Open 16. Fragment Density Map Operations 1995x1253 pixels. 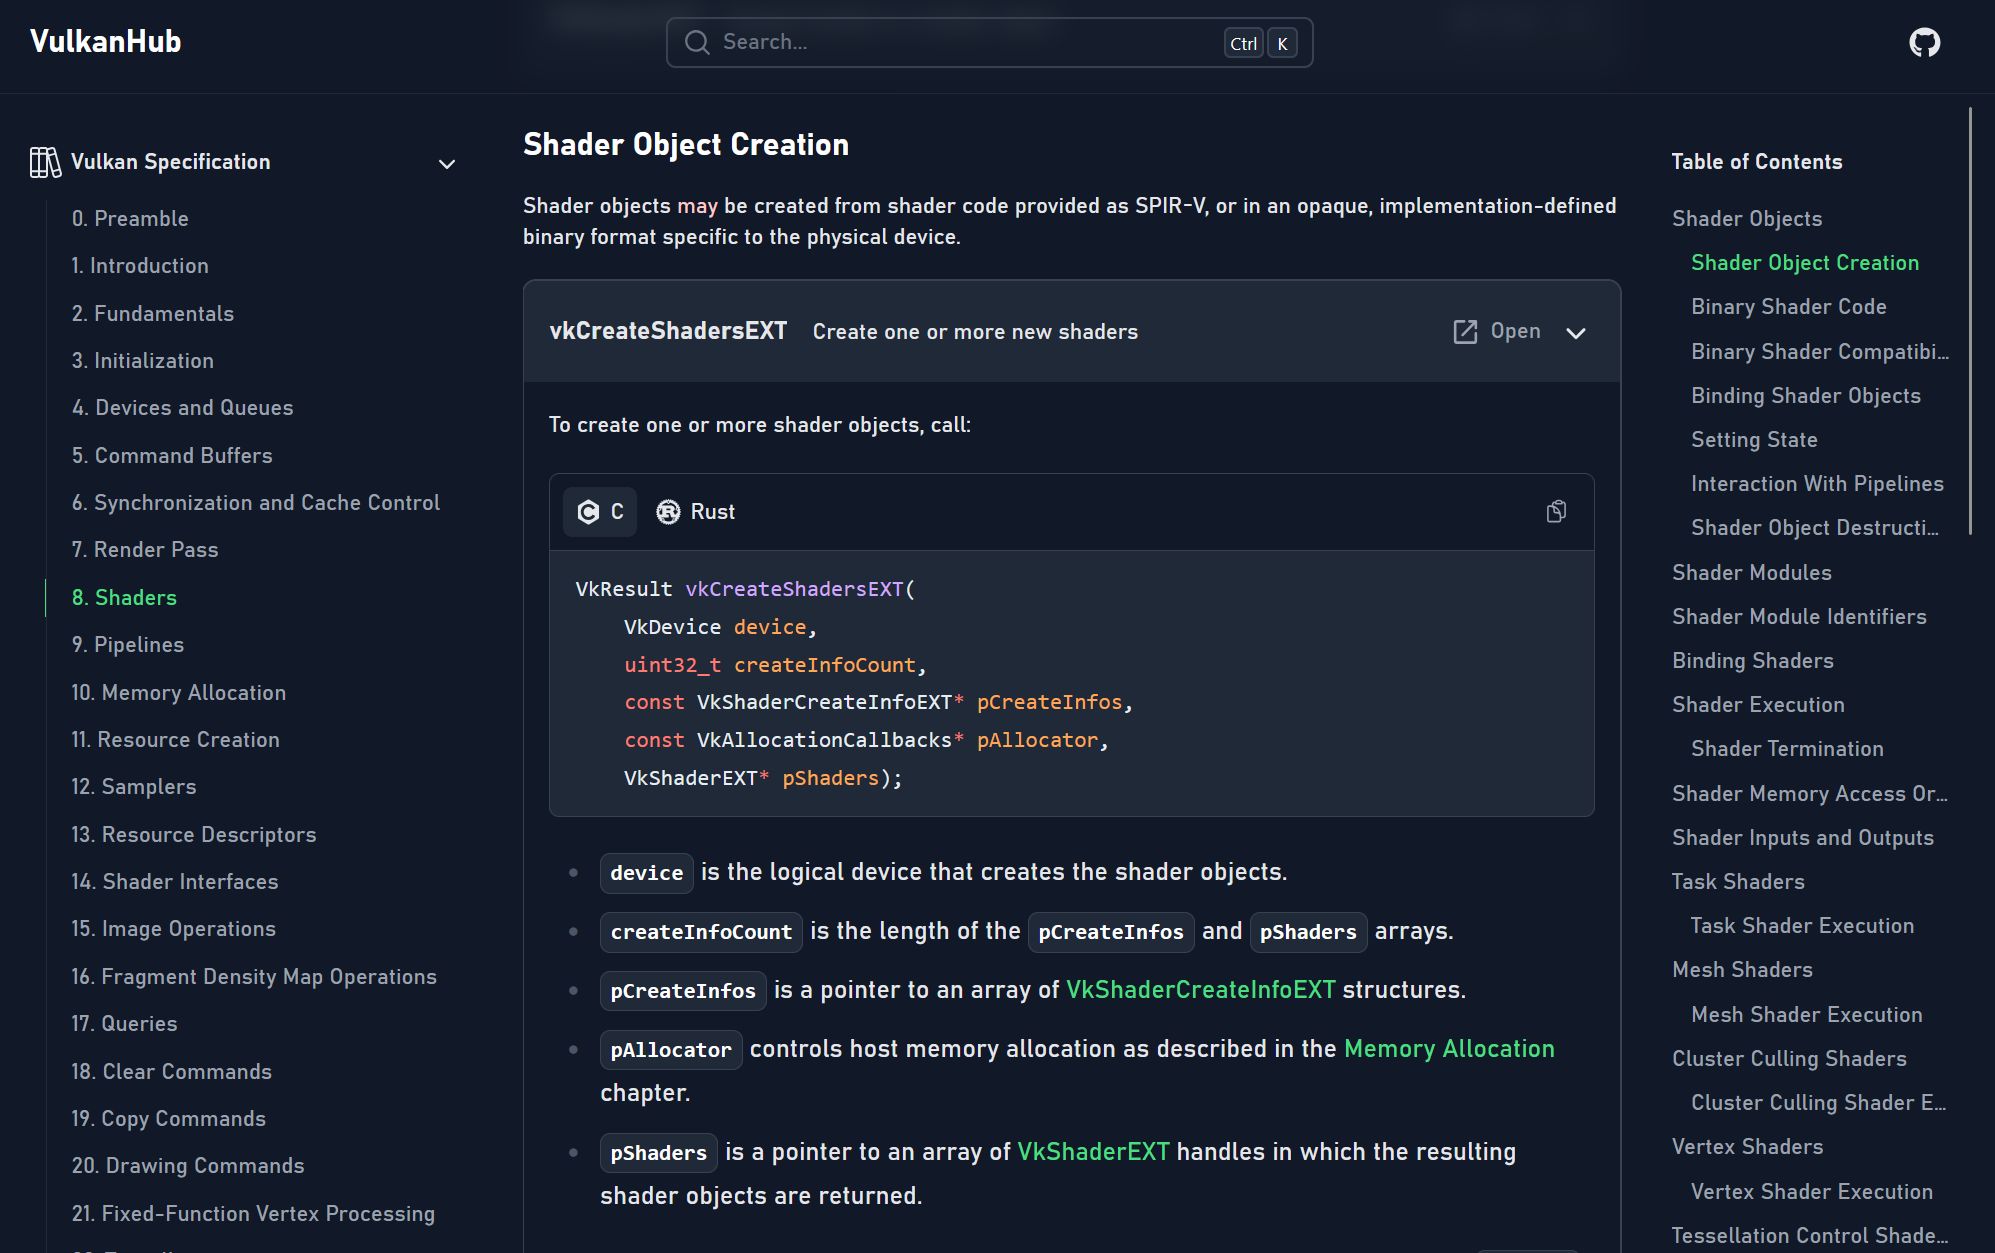click(x=254, y=977)
